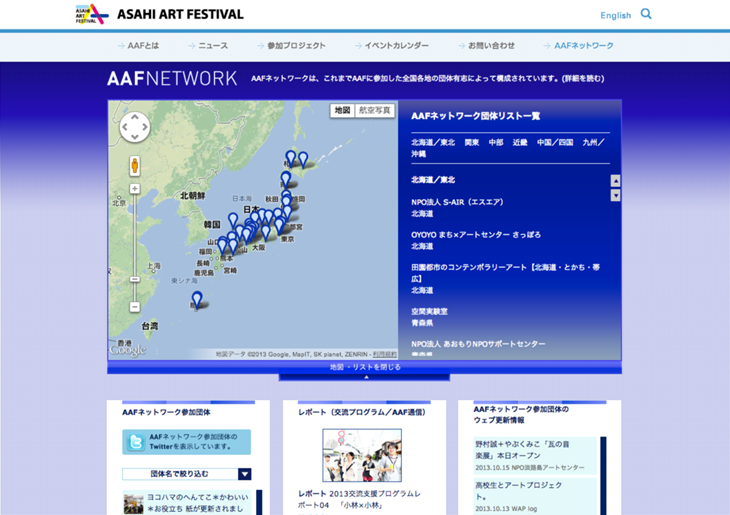Open the 利用規約 map terms link
The width and height of the screenshot is (730, 515).
385,354
